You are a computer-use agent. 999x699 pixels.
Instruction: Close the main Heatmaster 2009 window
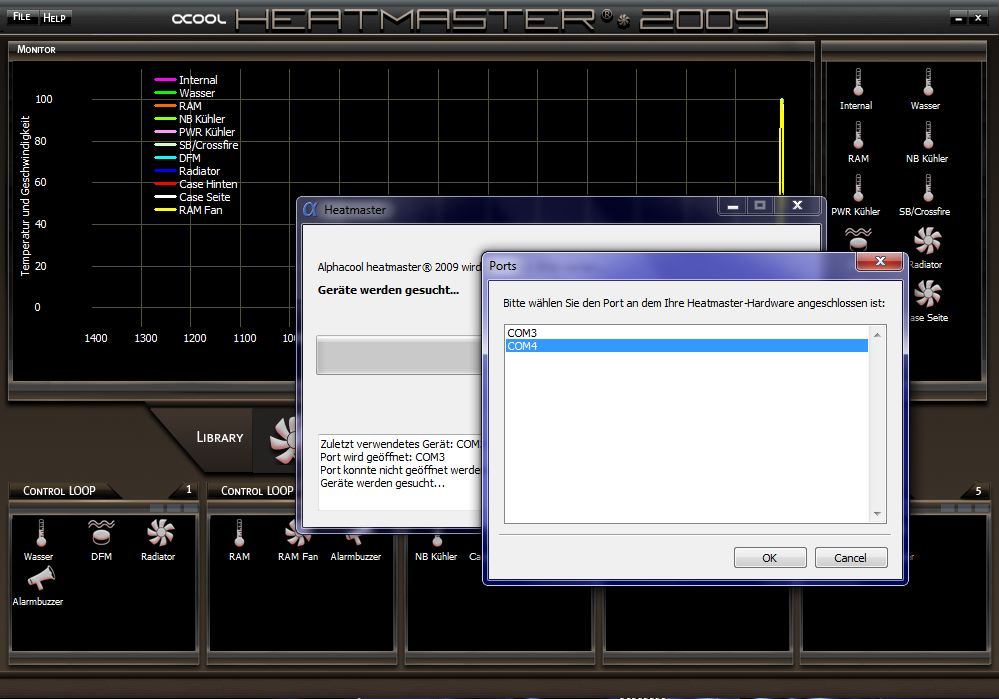coord(978,18)
